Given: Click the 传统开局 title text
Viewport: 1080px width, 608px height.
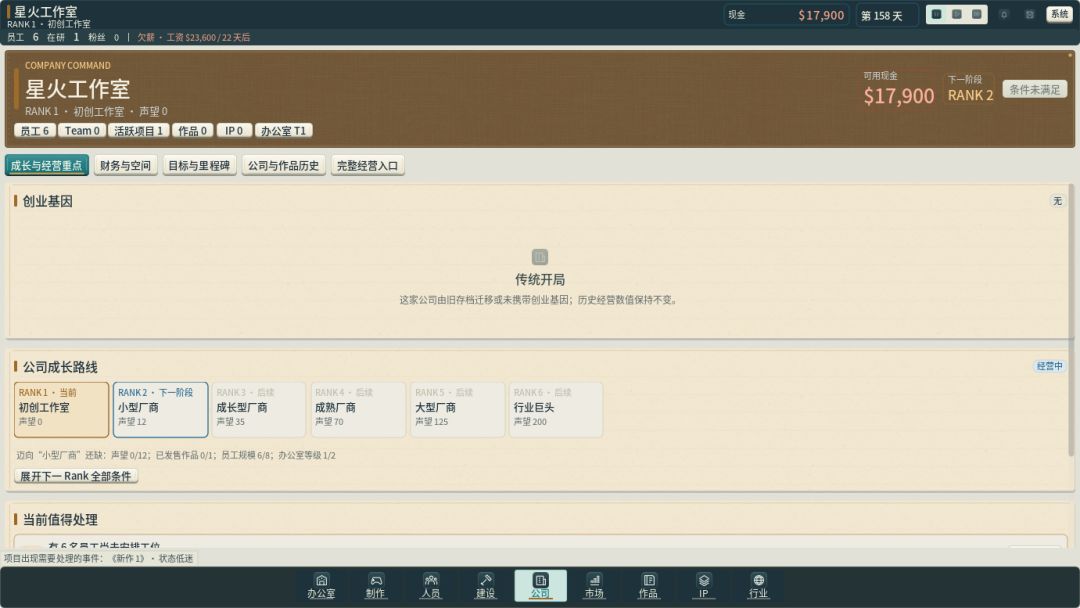Looking at the screenshot, I should (x=540, y=280).
